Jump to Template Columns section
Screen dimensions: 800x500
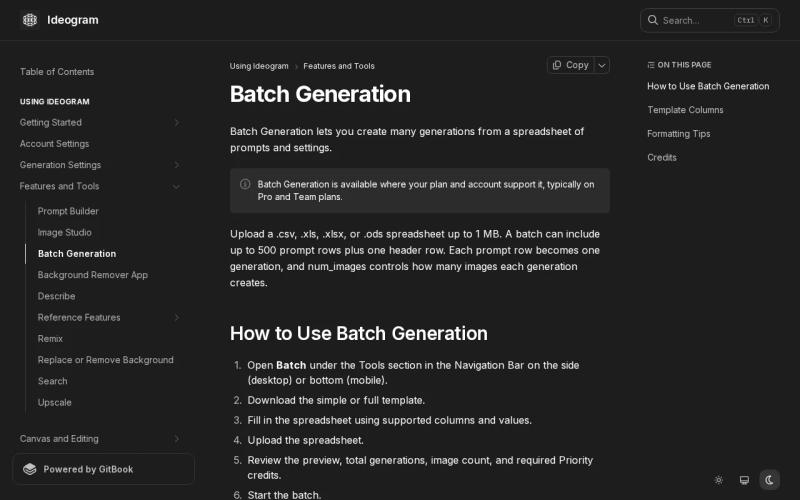coord(685,110)
